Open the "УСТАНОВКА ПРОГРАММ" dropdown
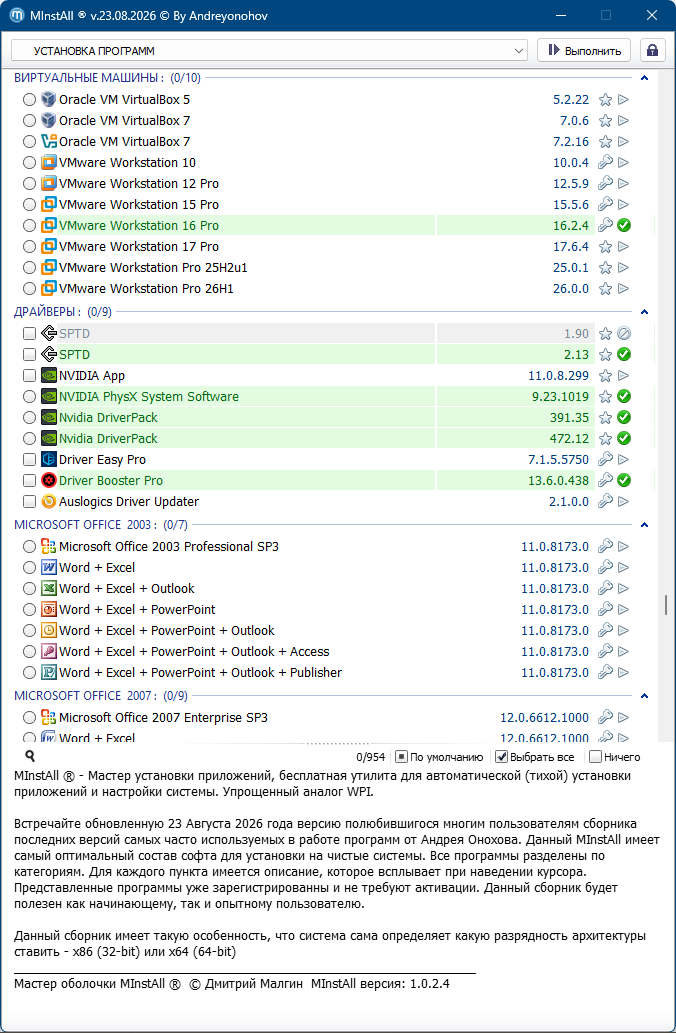Viewport: 676px width, 1033px height. [x=269, y=51]
